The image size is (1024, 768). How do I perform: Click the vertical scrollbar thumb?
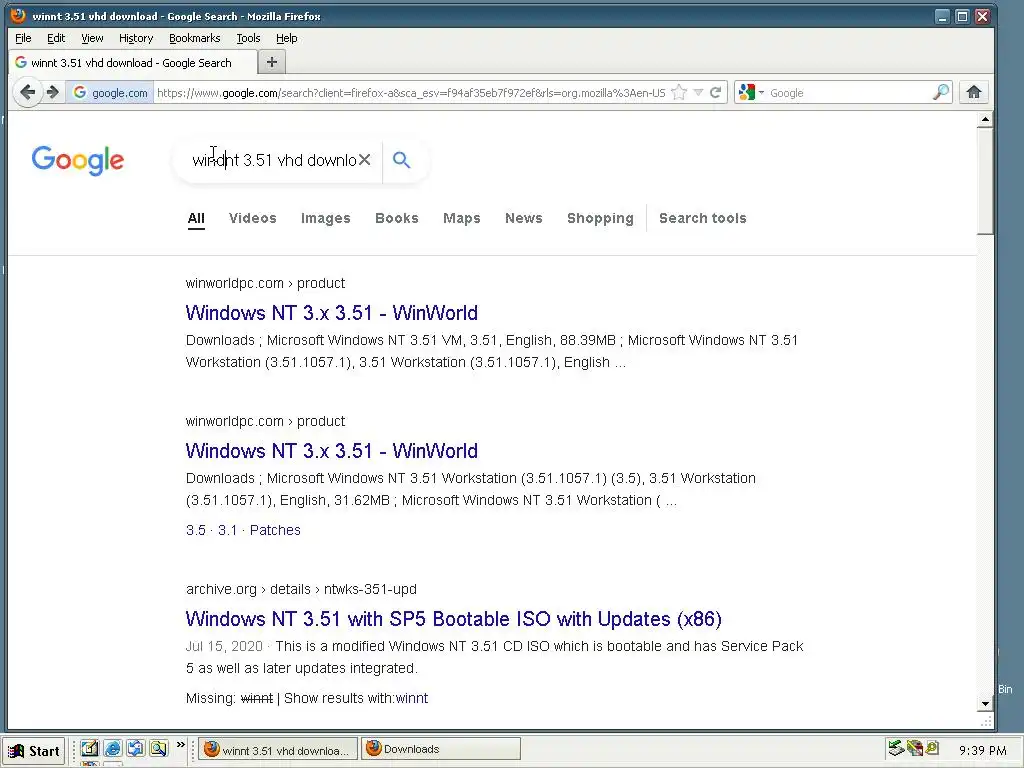(985, 181)
